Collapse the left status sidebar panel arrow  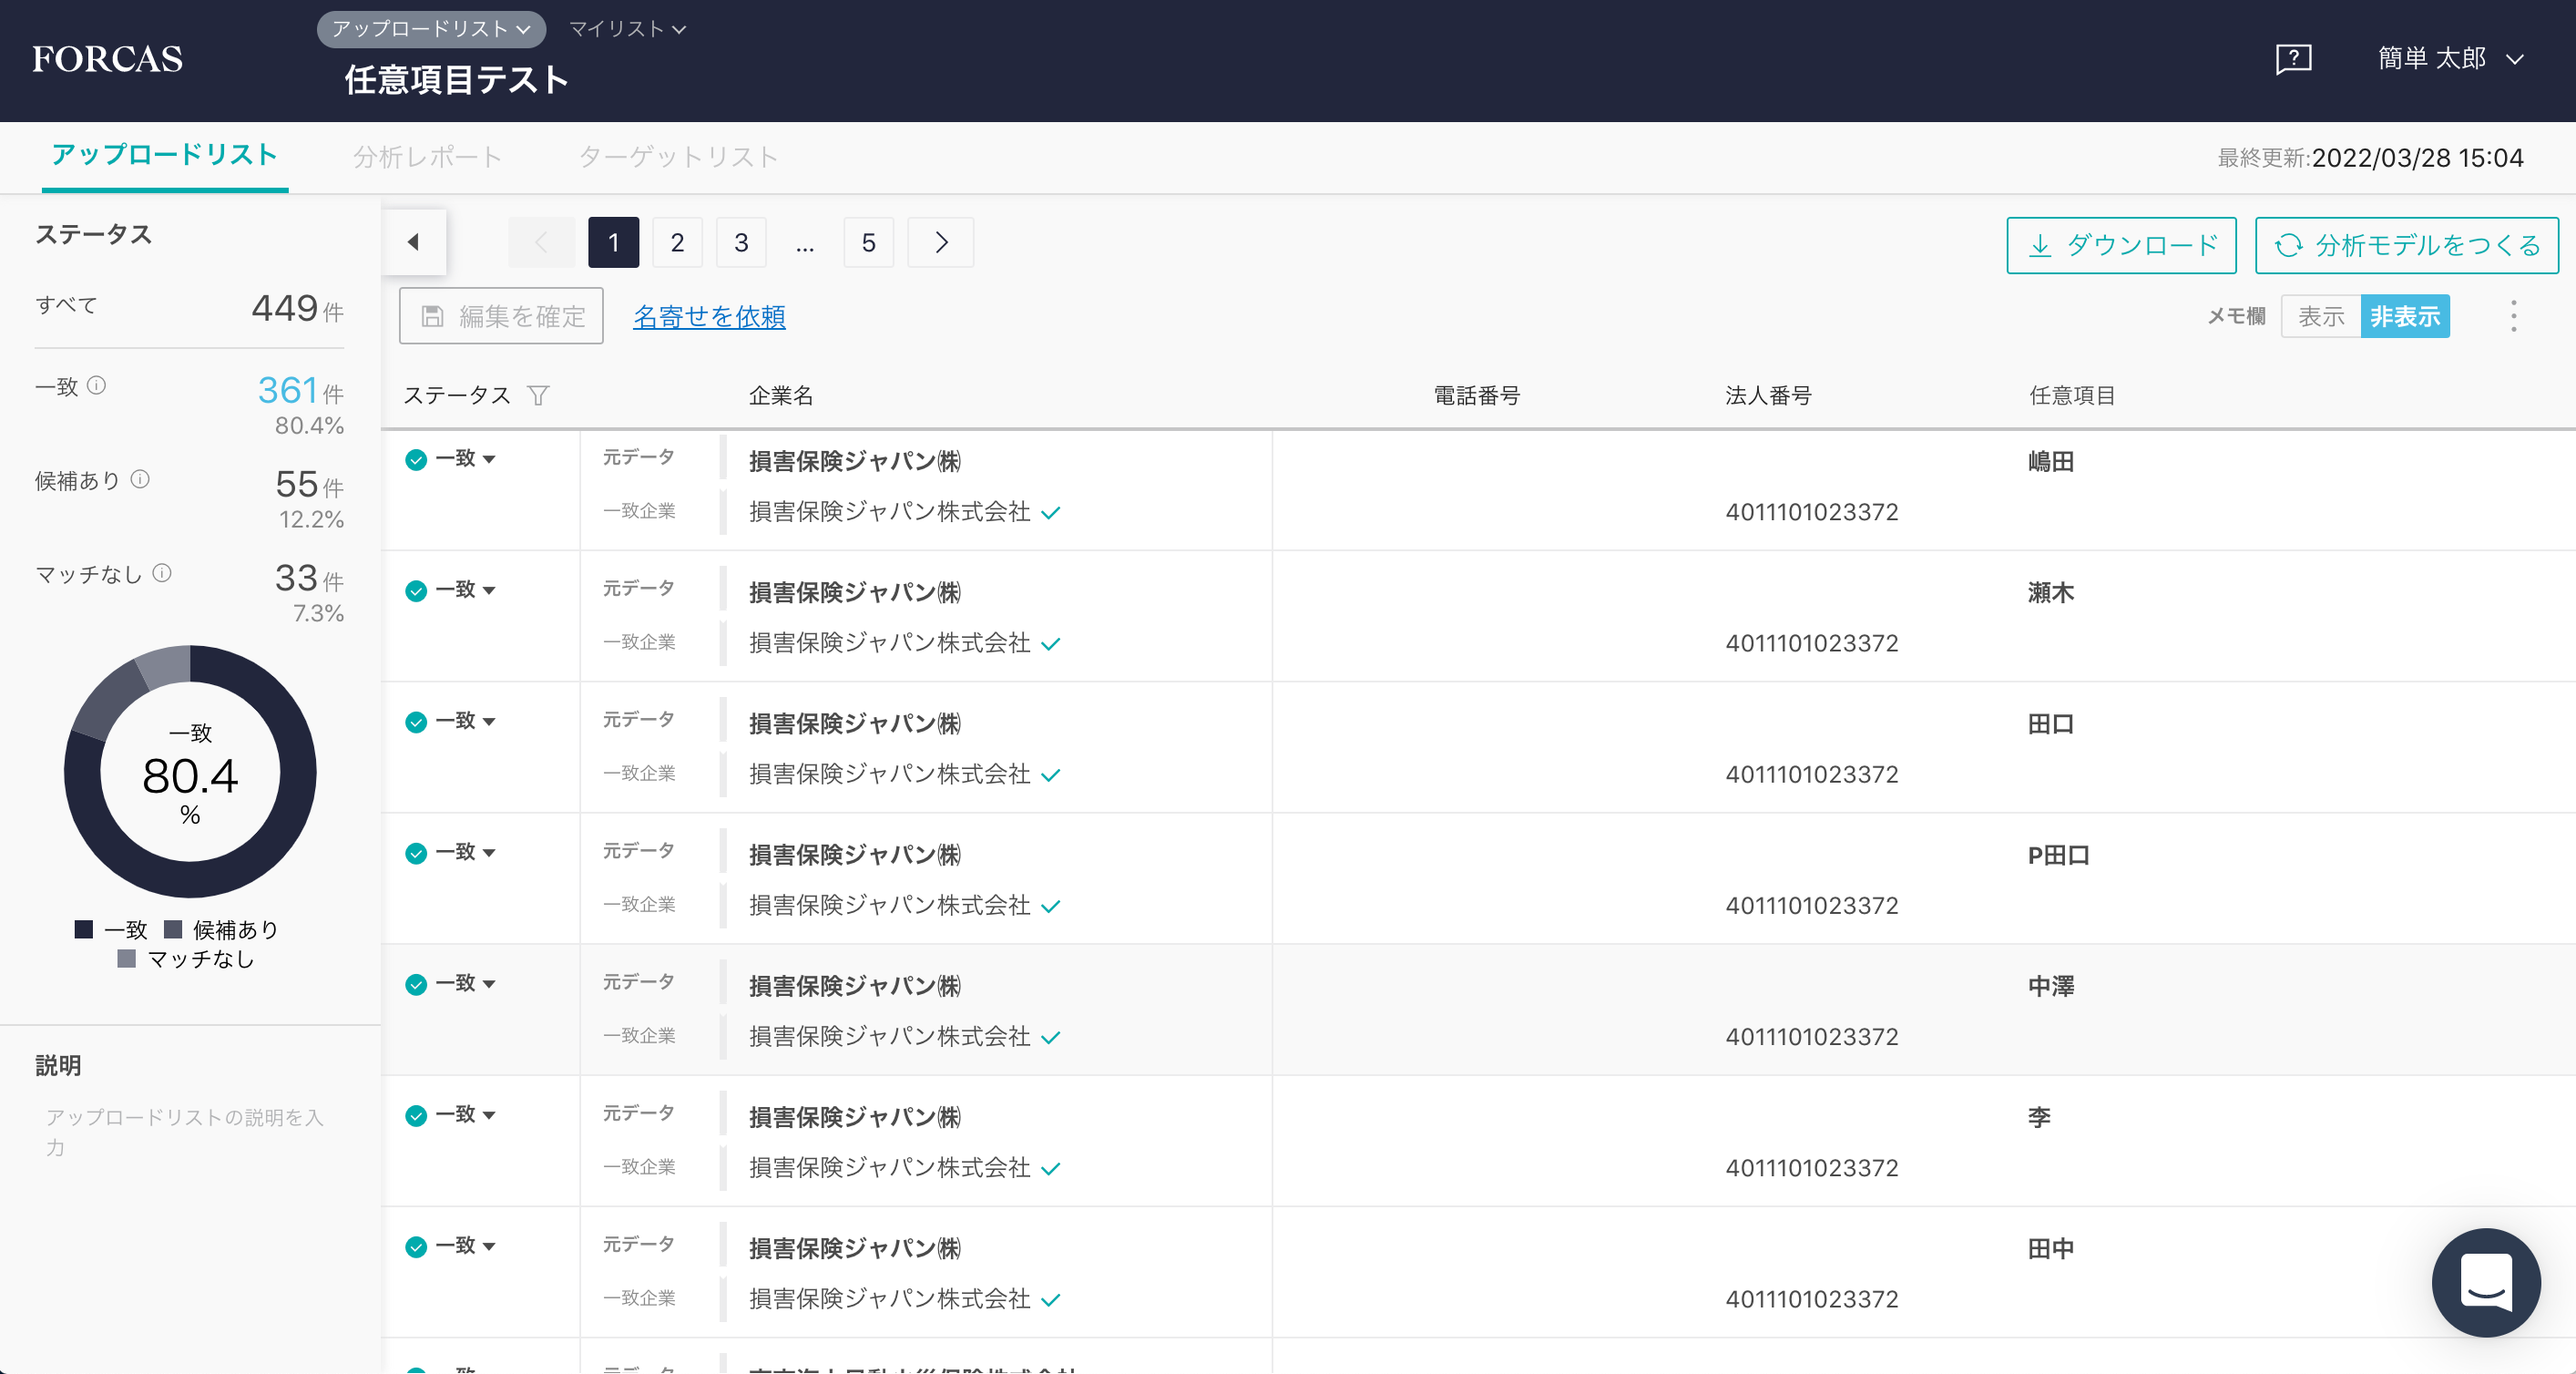tap(413, 242)
